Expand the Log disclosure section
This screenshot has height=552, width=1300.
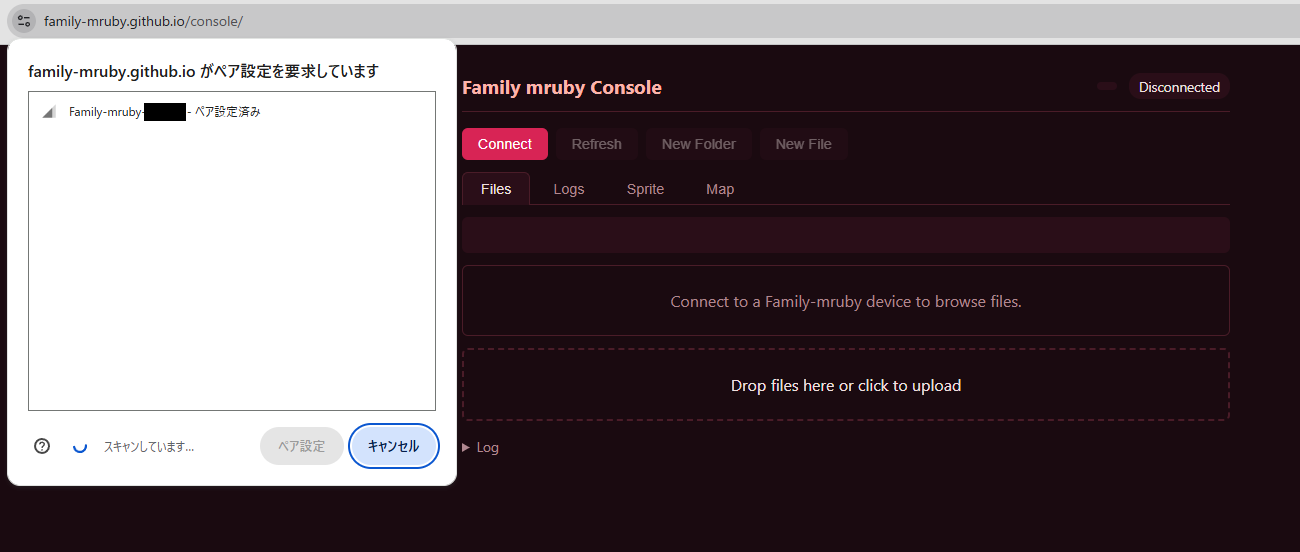481,447
